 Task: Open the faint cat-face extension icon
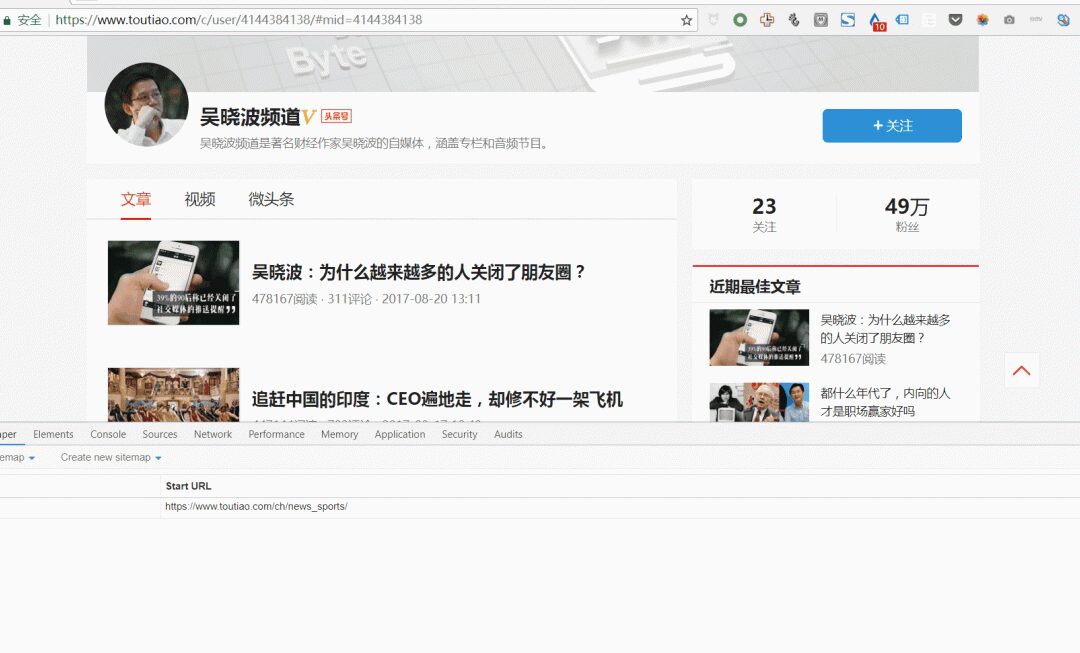713,20
